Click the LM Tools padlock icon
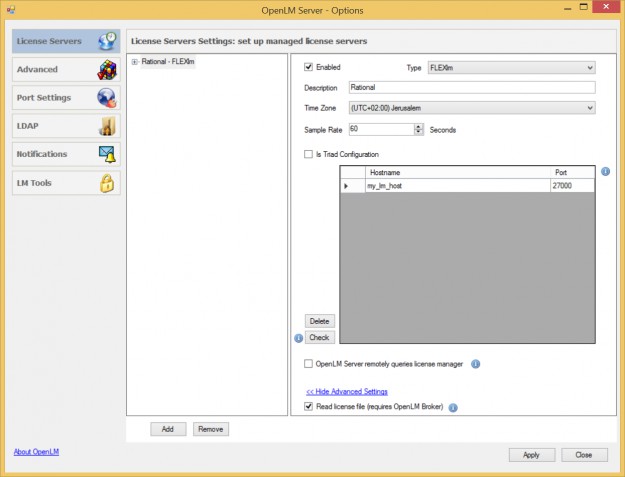The width and height of the screenshot is (625, 477). (107, 183)
